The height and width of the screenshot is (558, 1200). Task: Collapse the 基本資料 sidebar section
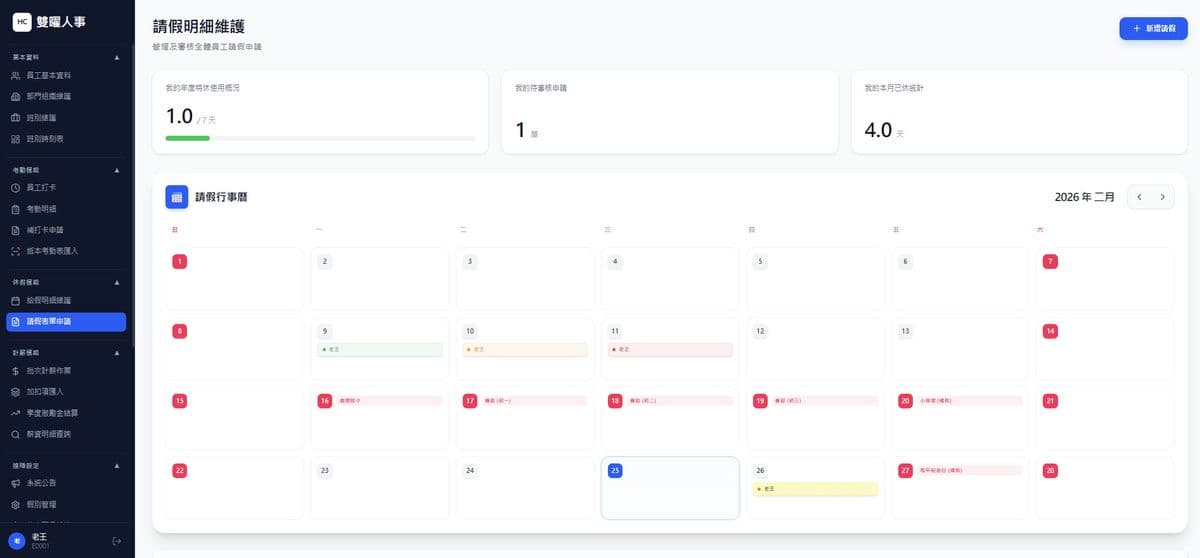coord(117,57)
